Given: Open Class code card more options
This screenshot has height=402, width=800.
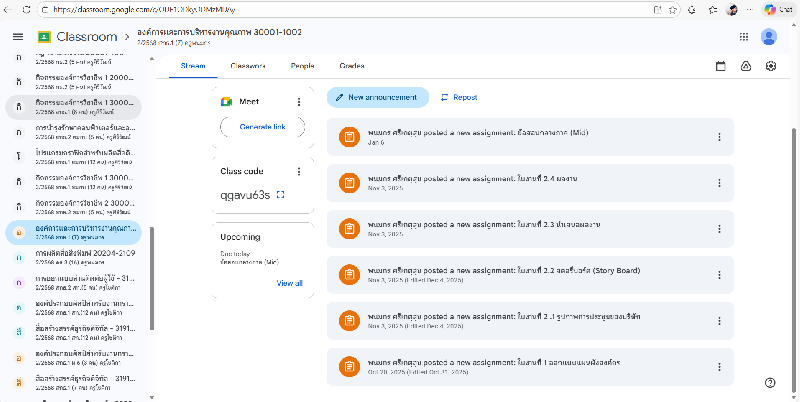Looking at the screenshot, I should tap(298, 171).
